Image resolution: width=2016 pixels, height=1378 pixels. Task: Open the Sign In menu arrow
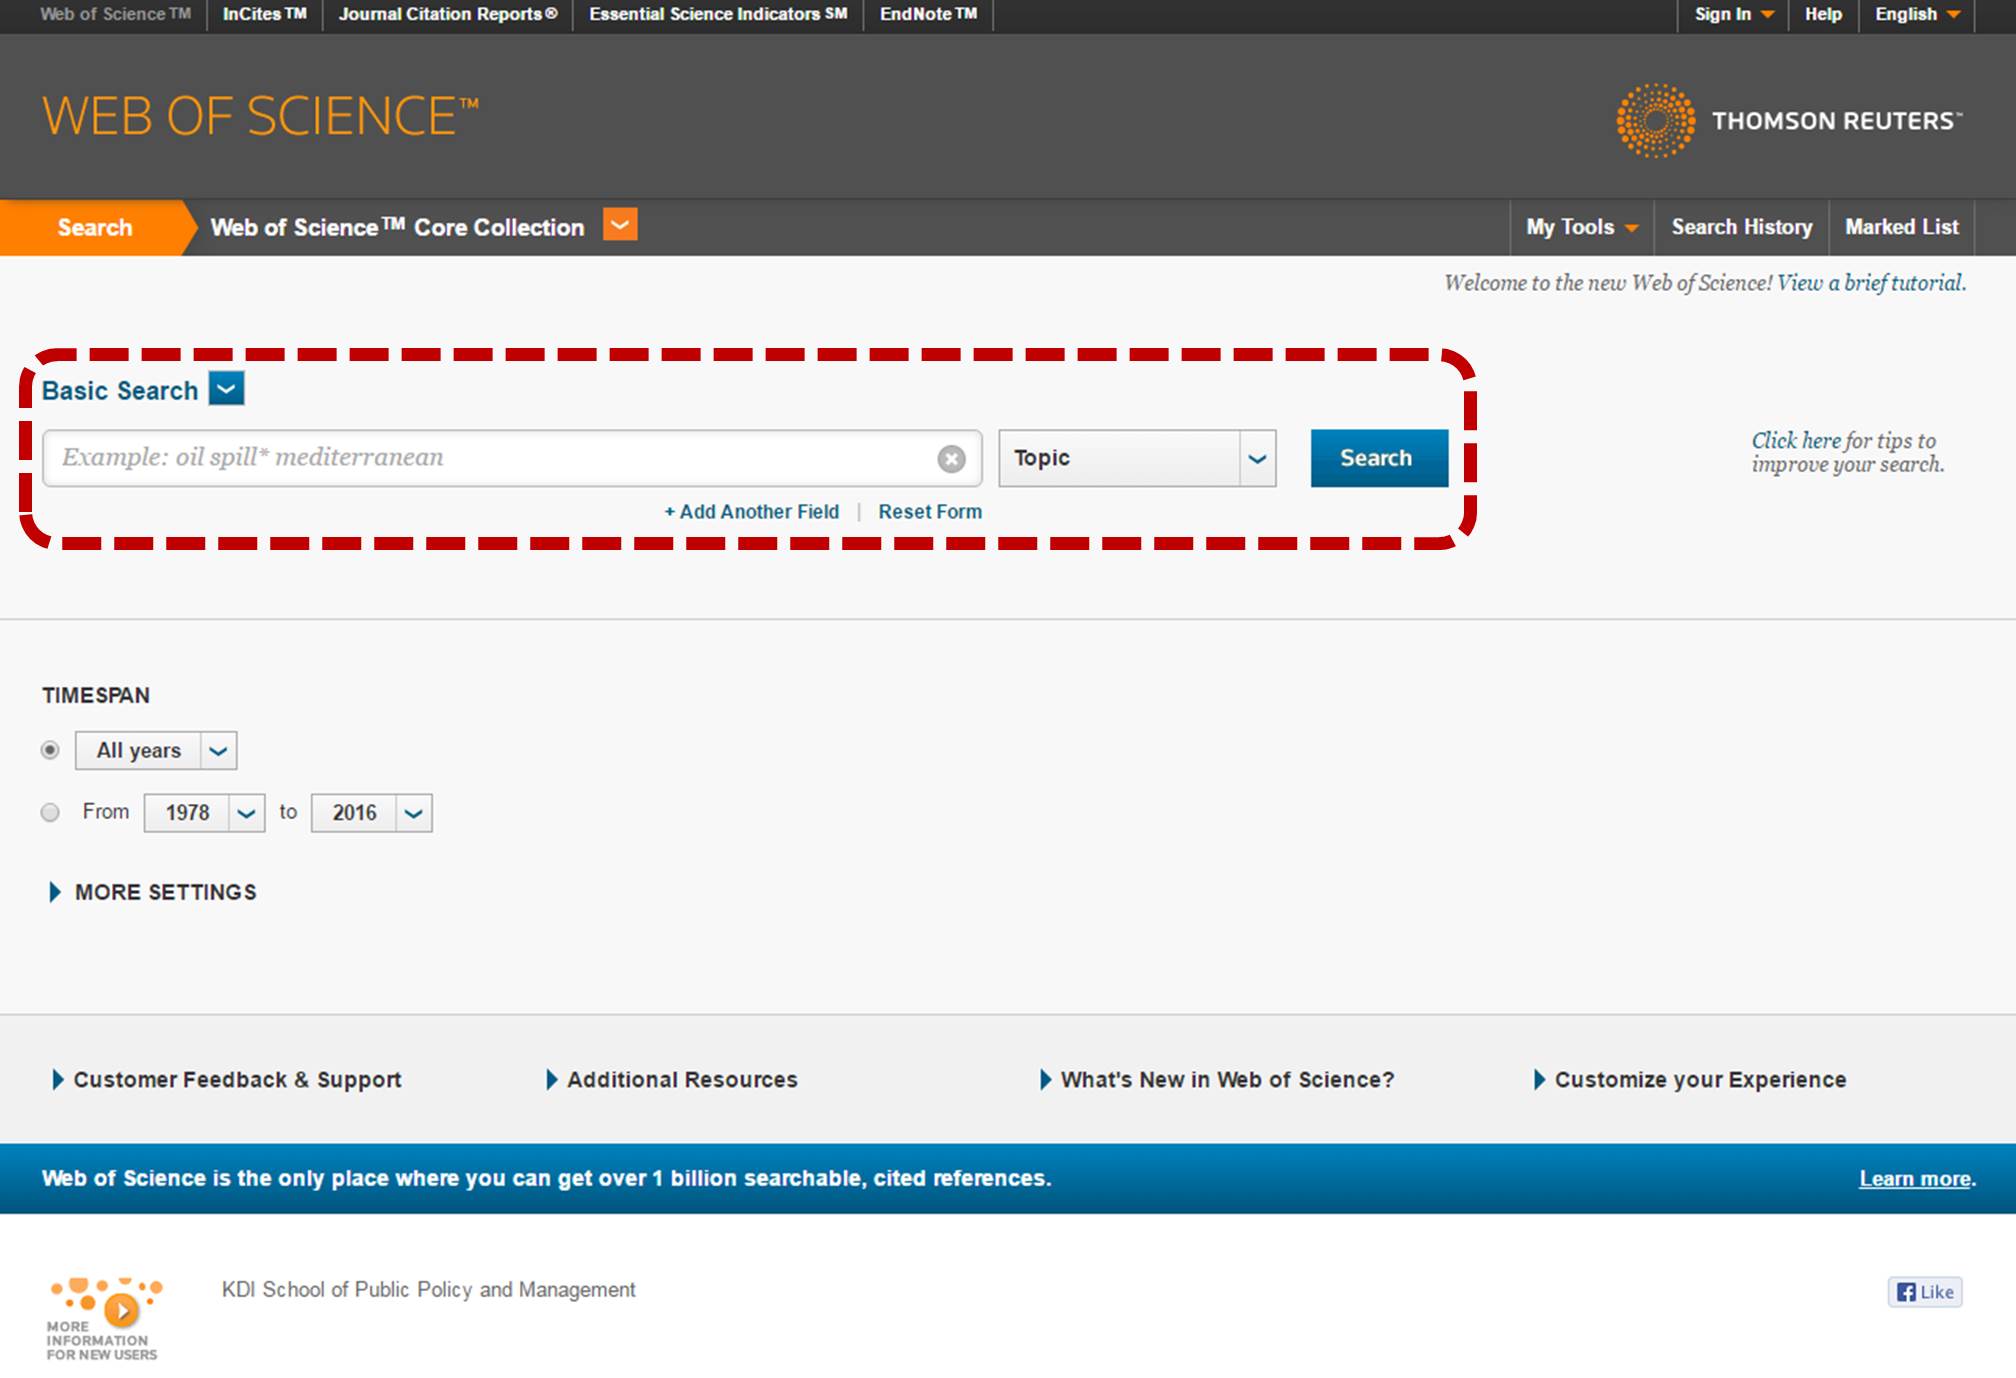coord(1768,15)
